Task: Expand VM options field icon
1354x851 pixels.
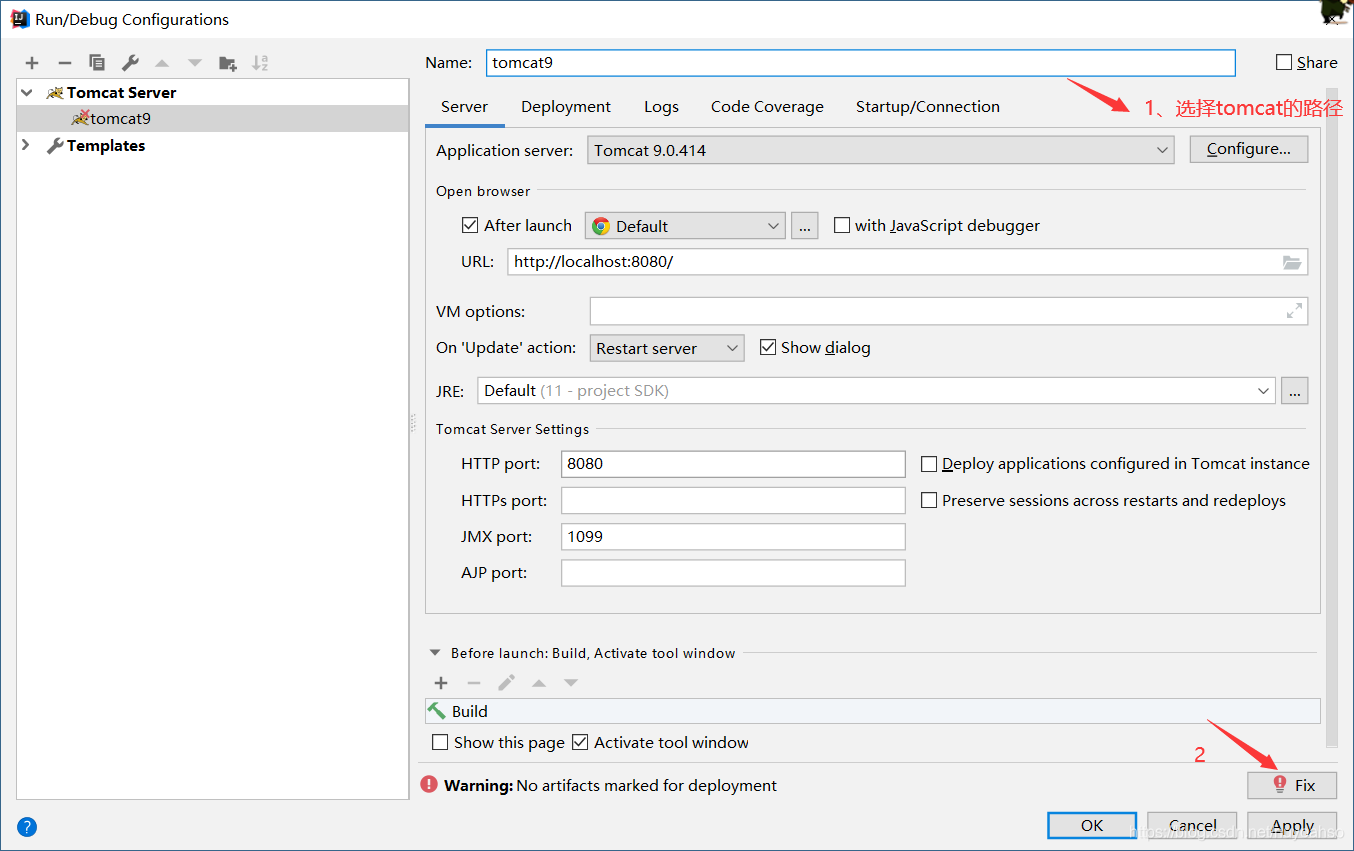Action: (1295, 311)
